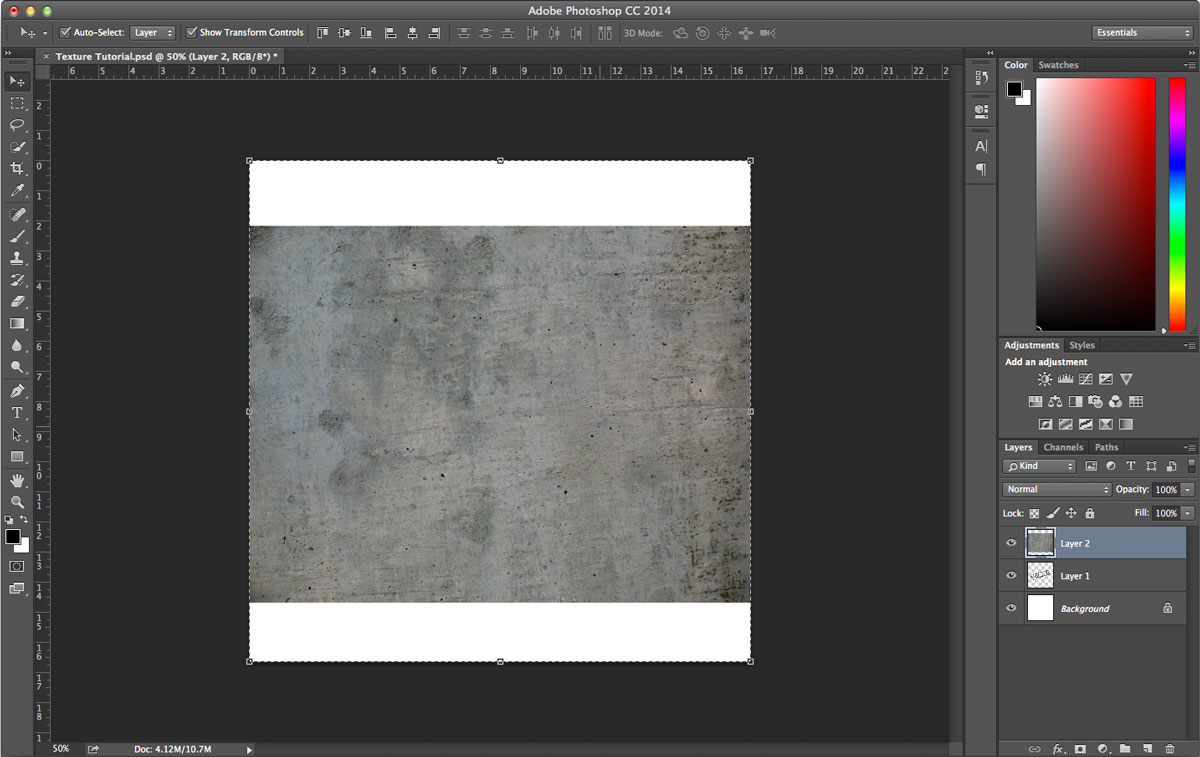Image resolution: width=1200 pixels, height=757 pixels.
Task: Open the Styles tab
Action: pyautogui.click(x=1082, y=345)
